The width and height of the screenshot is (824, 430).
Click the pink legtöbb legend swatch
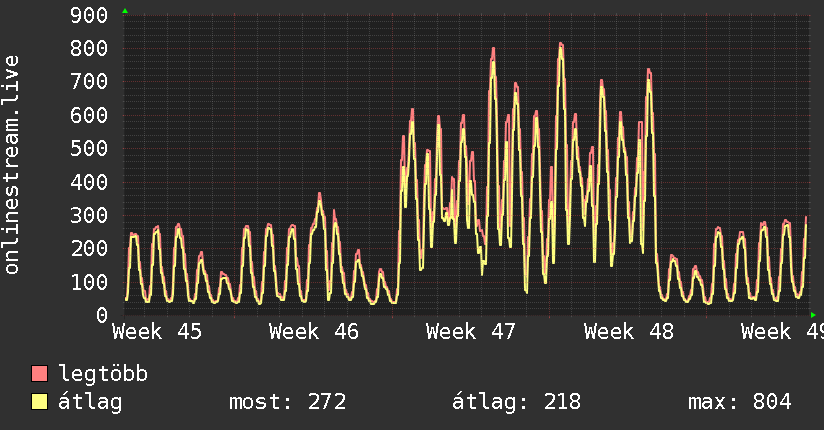click(x=39, y=373)
